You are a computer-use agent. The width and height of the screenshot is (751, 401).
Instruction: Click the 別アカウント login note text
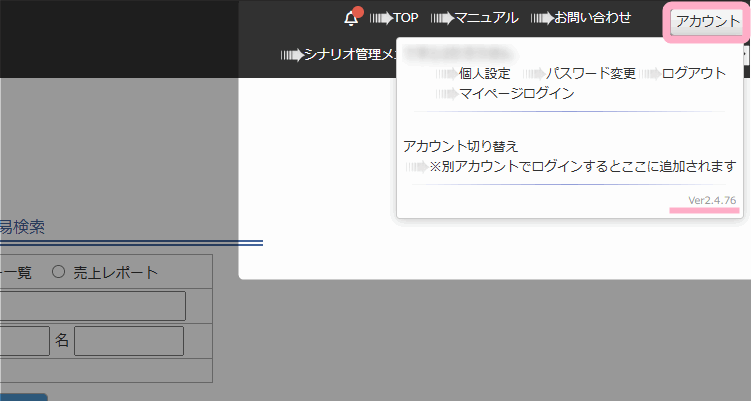[x=582, y=166]
